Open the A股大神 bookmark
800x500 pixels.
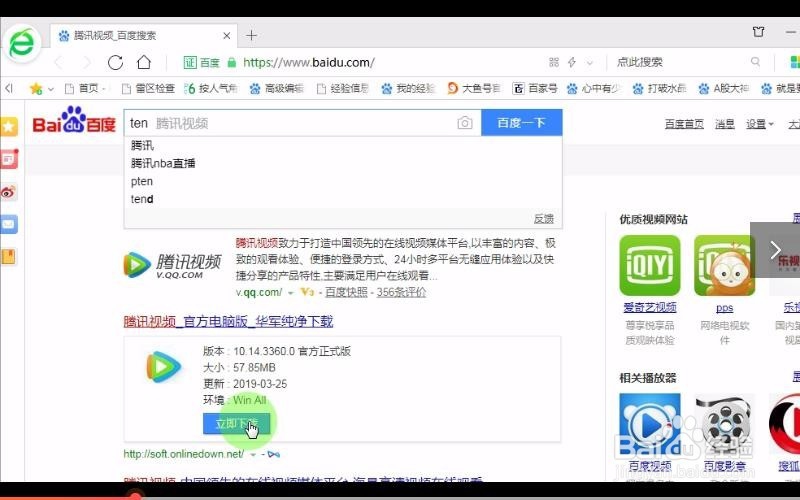click(724, 89)
